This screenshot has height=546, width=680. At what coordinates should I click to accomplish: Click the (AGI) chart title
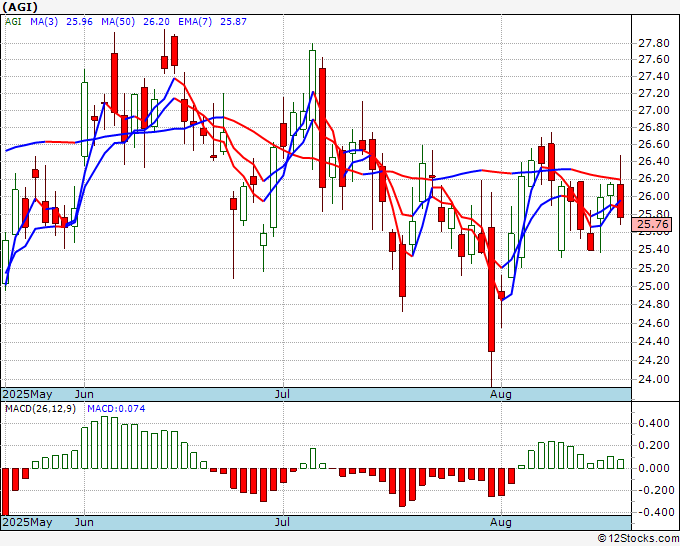pyautogui.click(x=20, y=7)
